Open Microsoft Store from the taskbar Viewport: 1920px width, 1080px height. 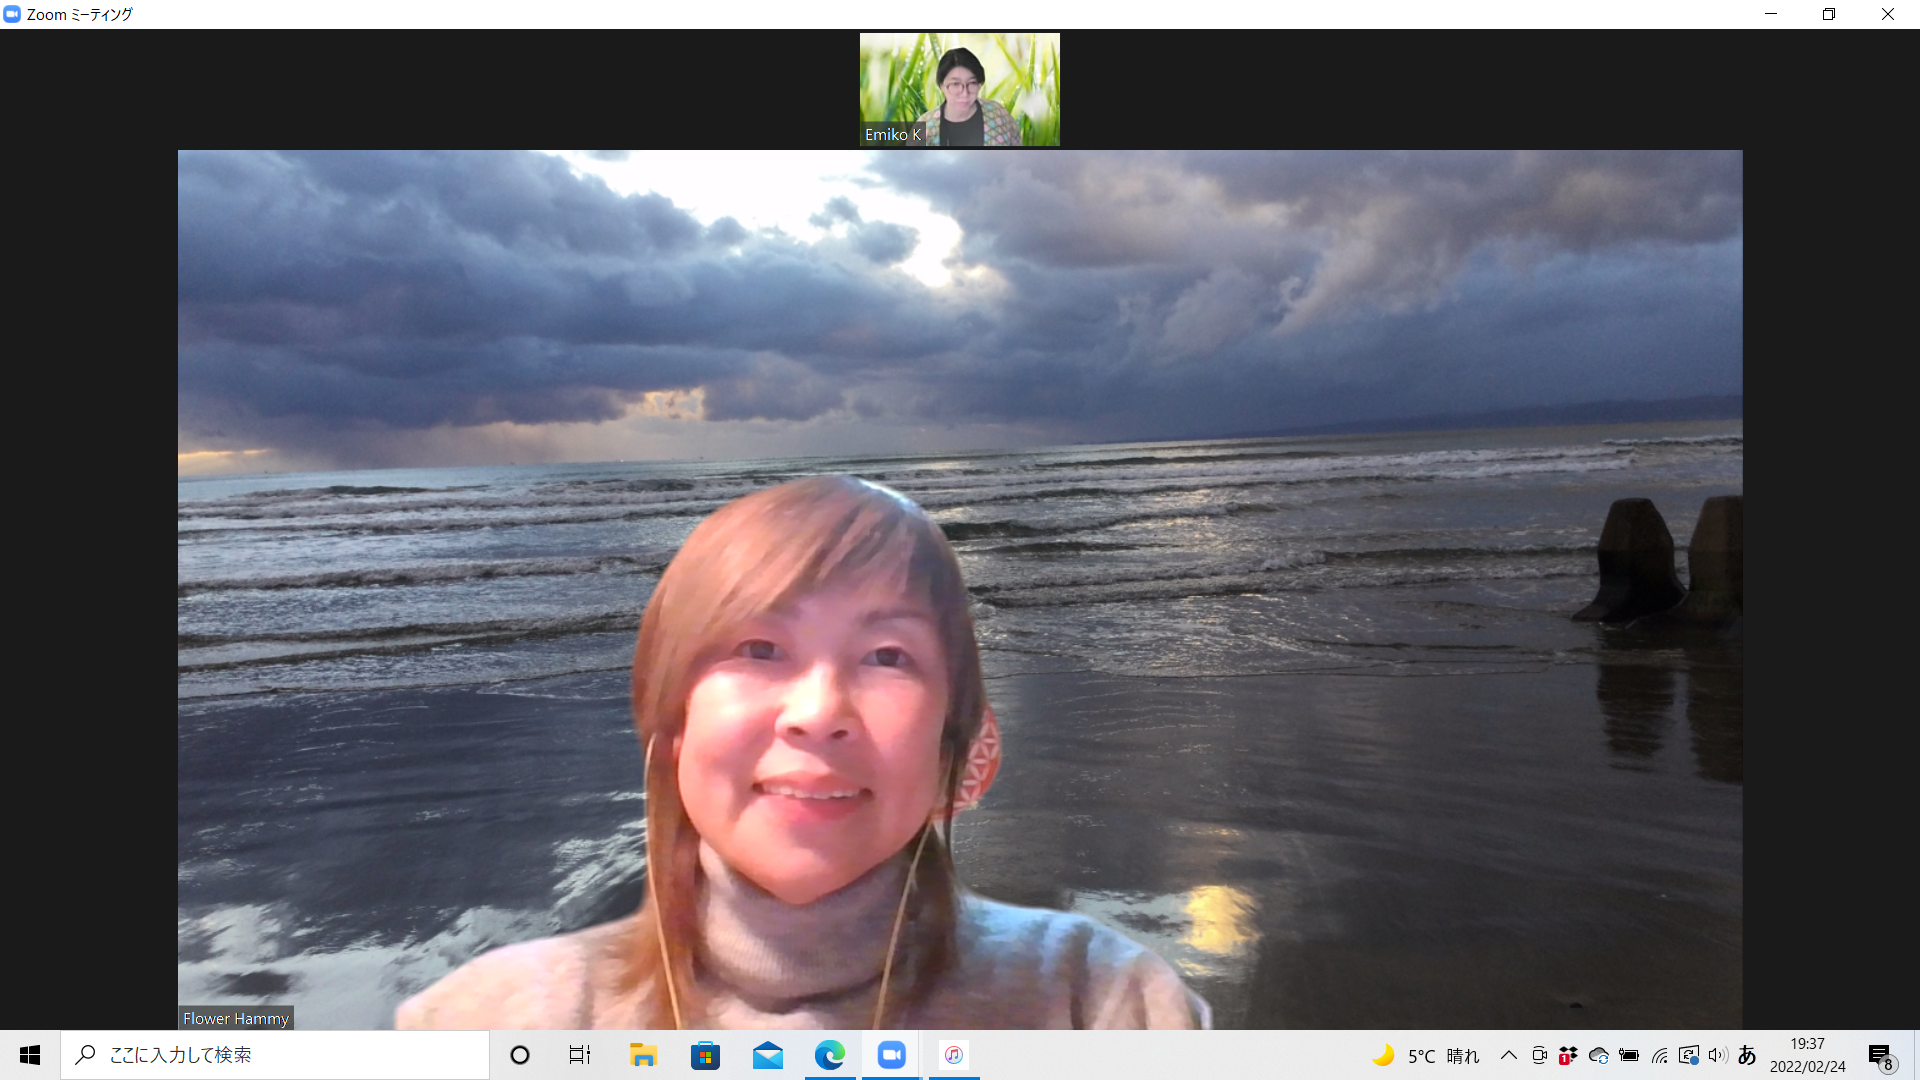coord(705,1055)
